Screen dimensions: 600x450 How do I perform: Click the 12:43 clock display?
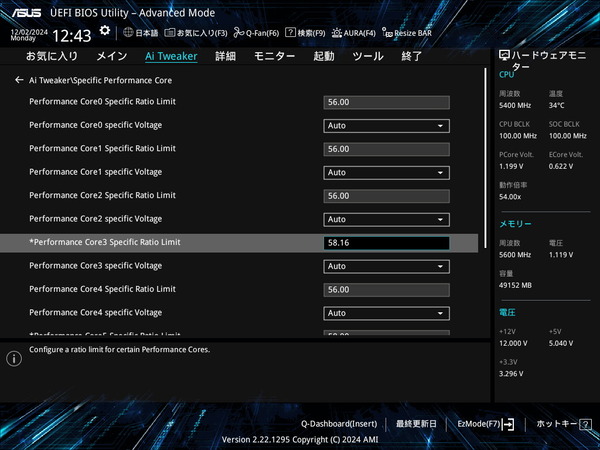(x=72, y=36)
